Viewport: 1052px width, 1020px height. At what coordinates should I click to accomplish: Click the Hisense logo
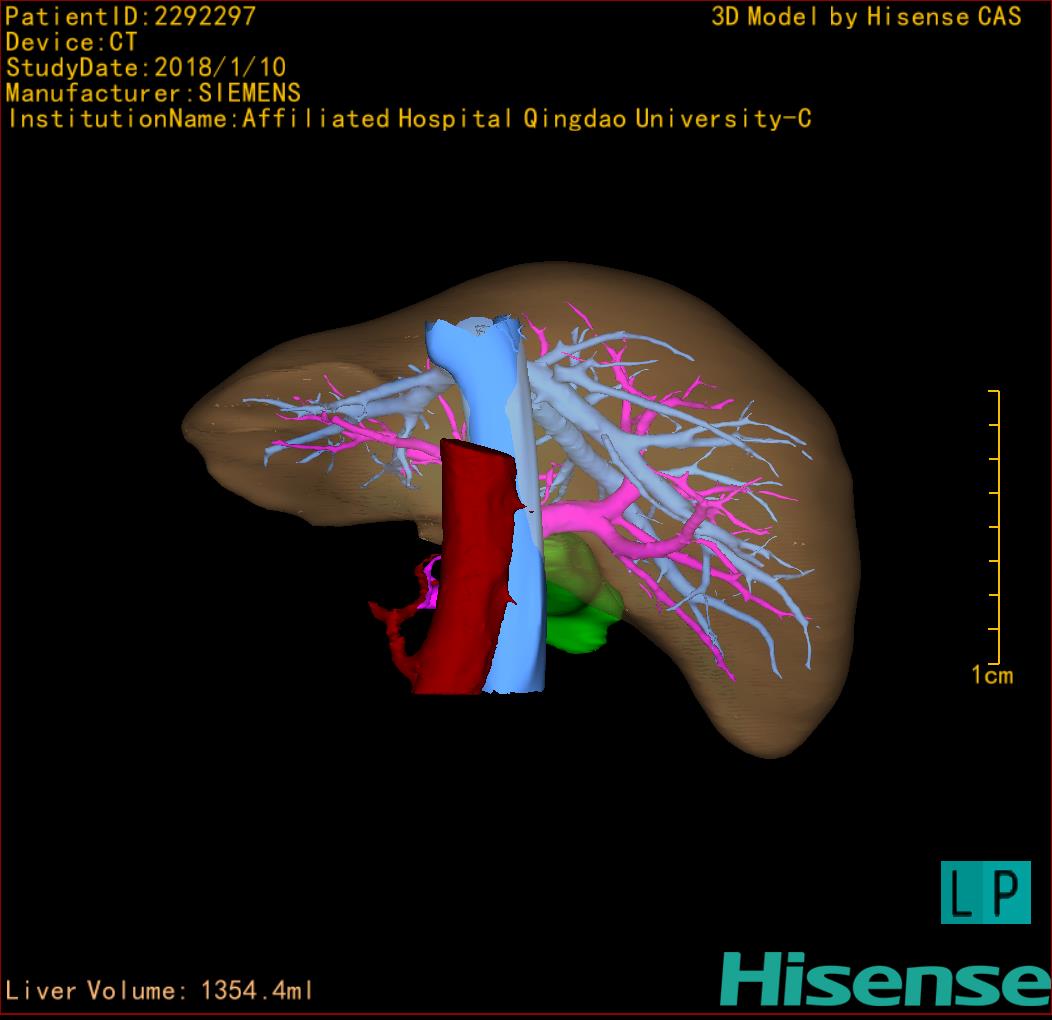tap(886, 979)
